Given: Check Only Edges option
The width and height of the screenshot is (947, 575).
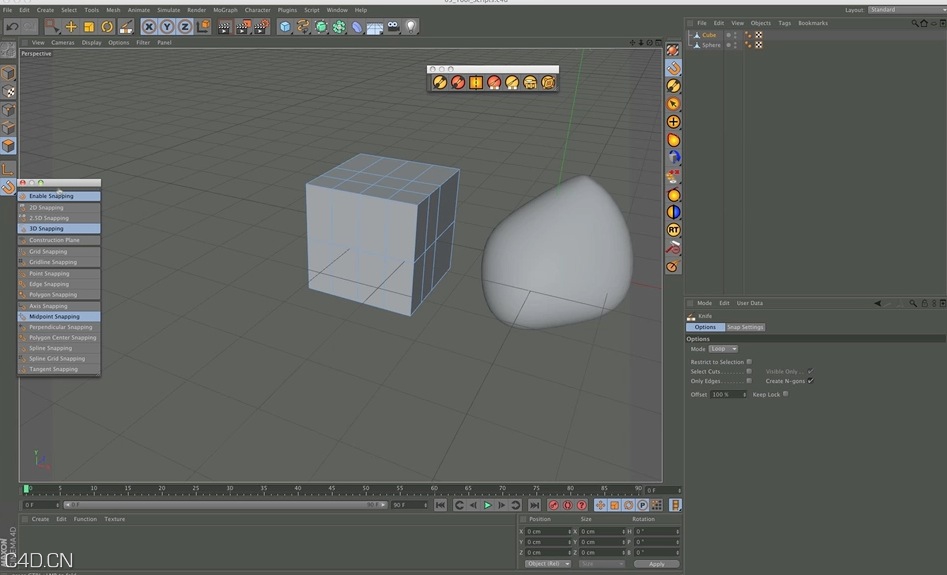Looking at the screenshot, I should 749,381.
